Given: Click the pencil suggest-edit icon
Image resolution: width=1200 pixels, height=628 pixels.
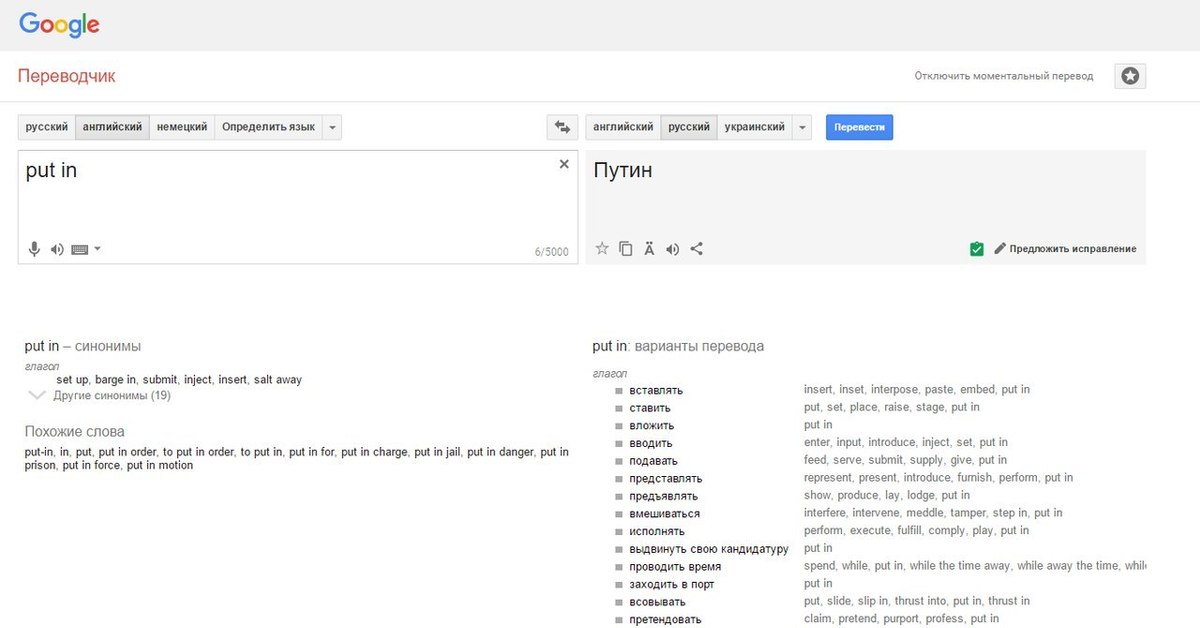Looking at the screenshot, I should pos(999,249).
